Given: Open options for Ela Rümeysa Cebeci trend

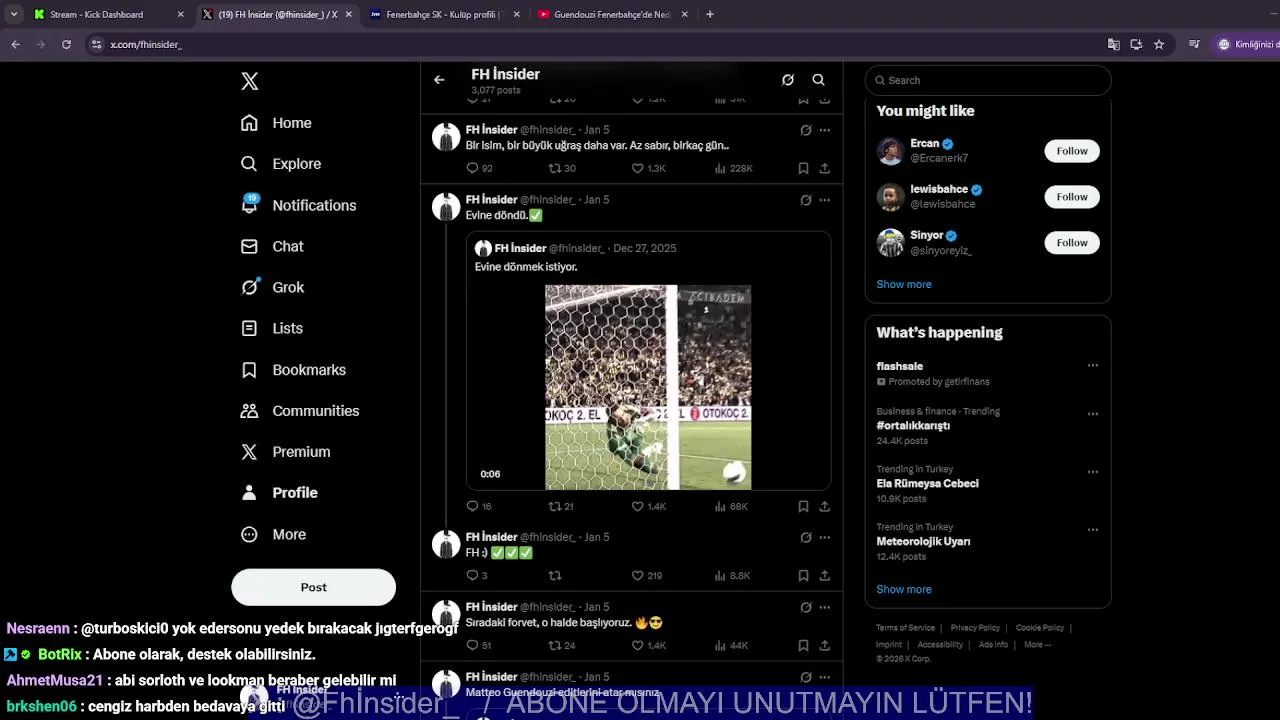Looking at the screenshot, I should point(1093,472).
